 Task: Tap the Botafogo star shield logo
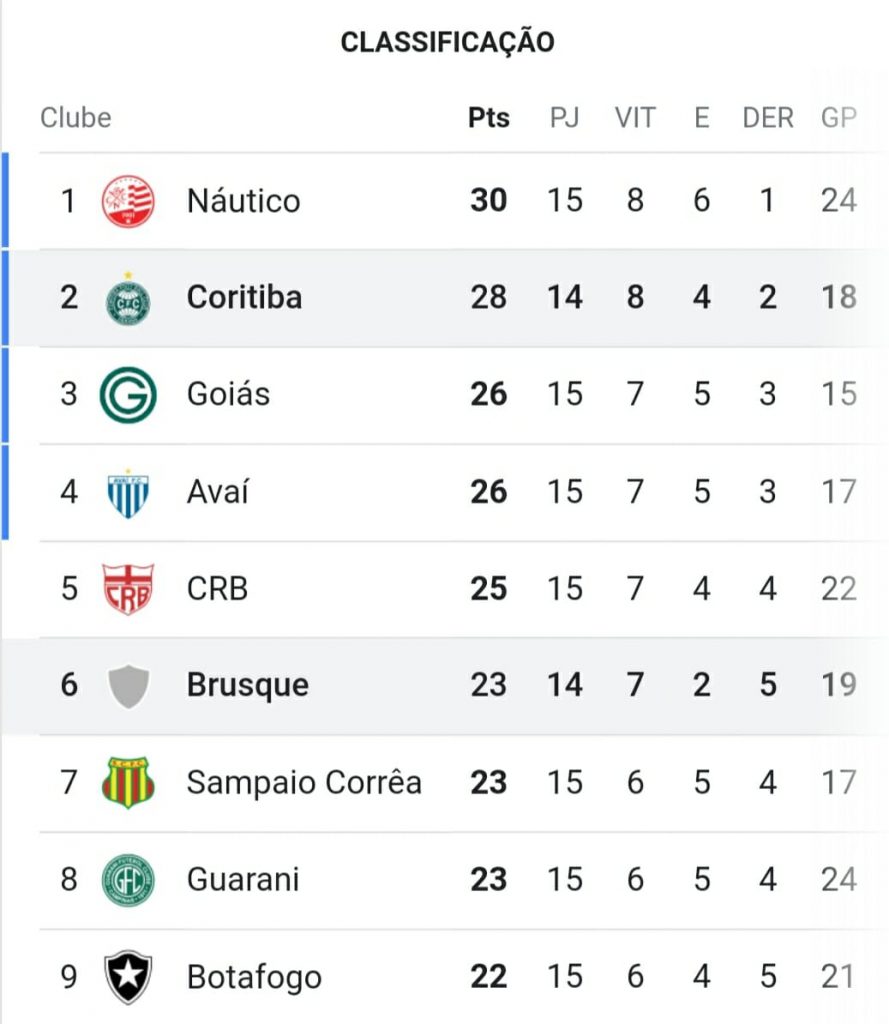point(128,977)
